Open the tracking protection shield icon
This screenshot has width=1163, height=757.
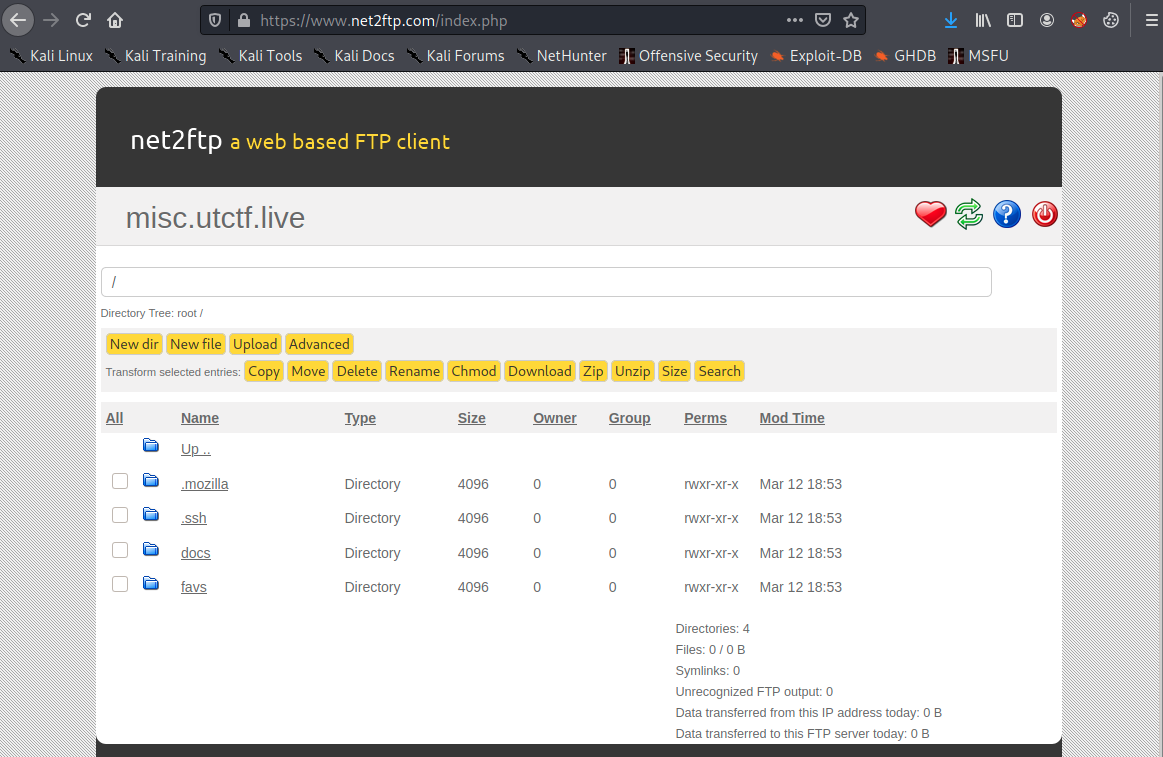click(215, 20)
